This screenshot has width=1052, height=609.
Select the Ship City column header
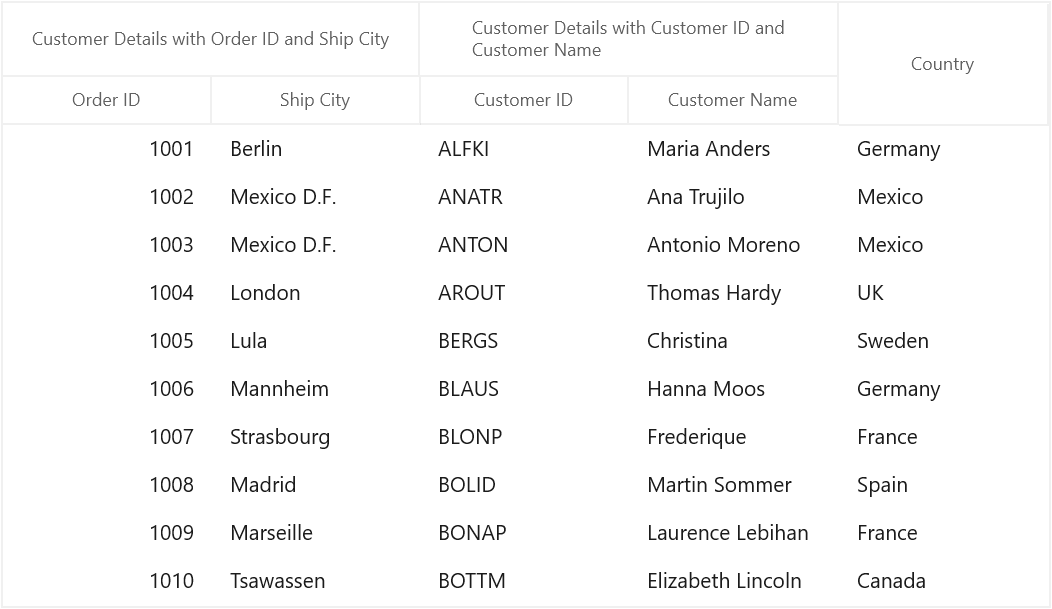315,100
